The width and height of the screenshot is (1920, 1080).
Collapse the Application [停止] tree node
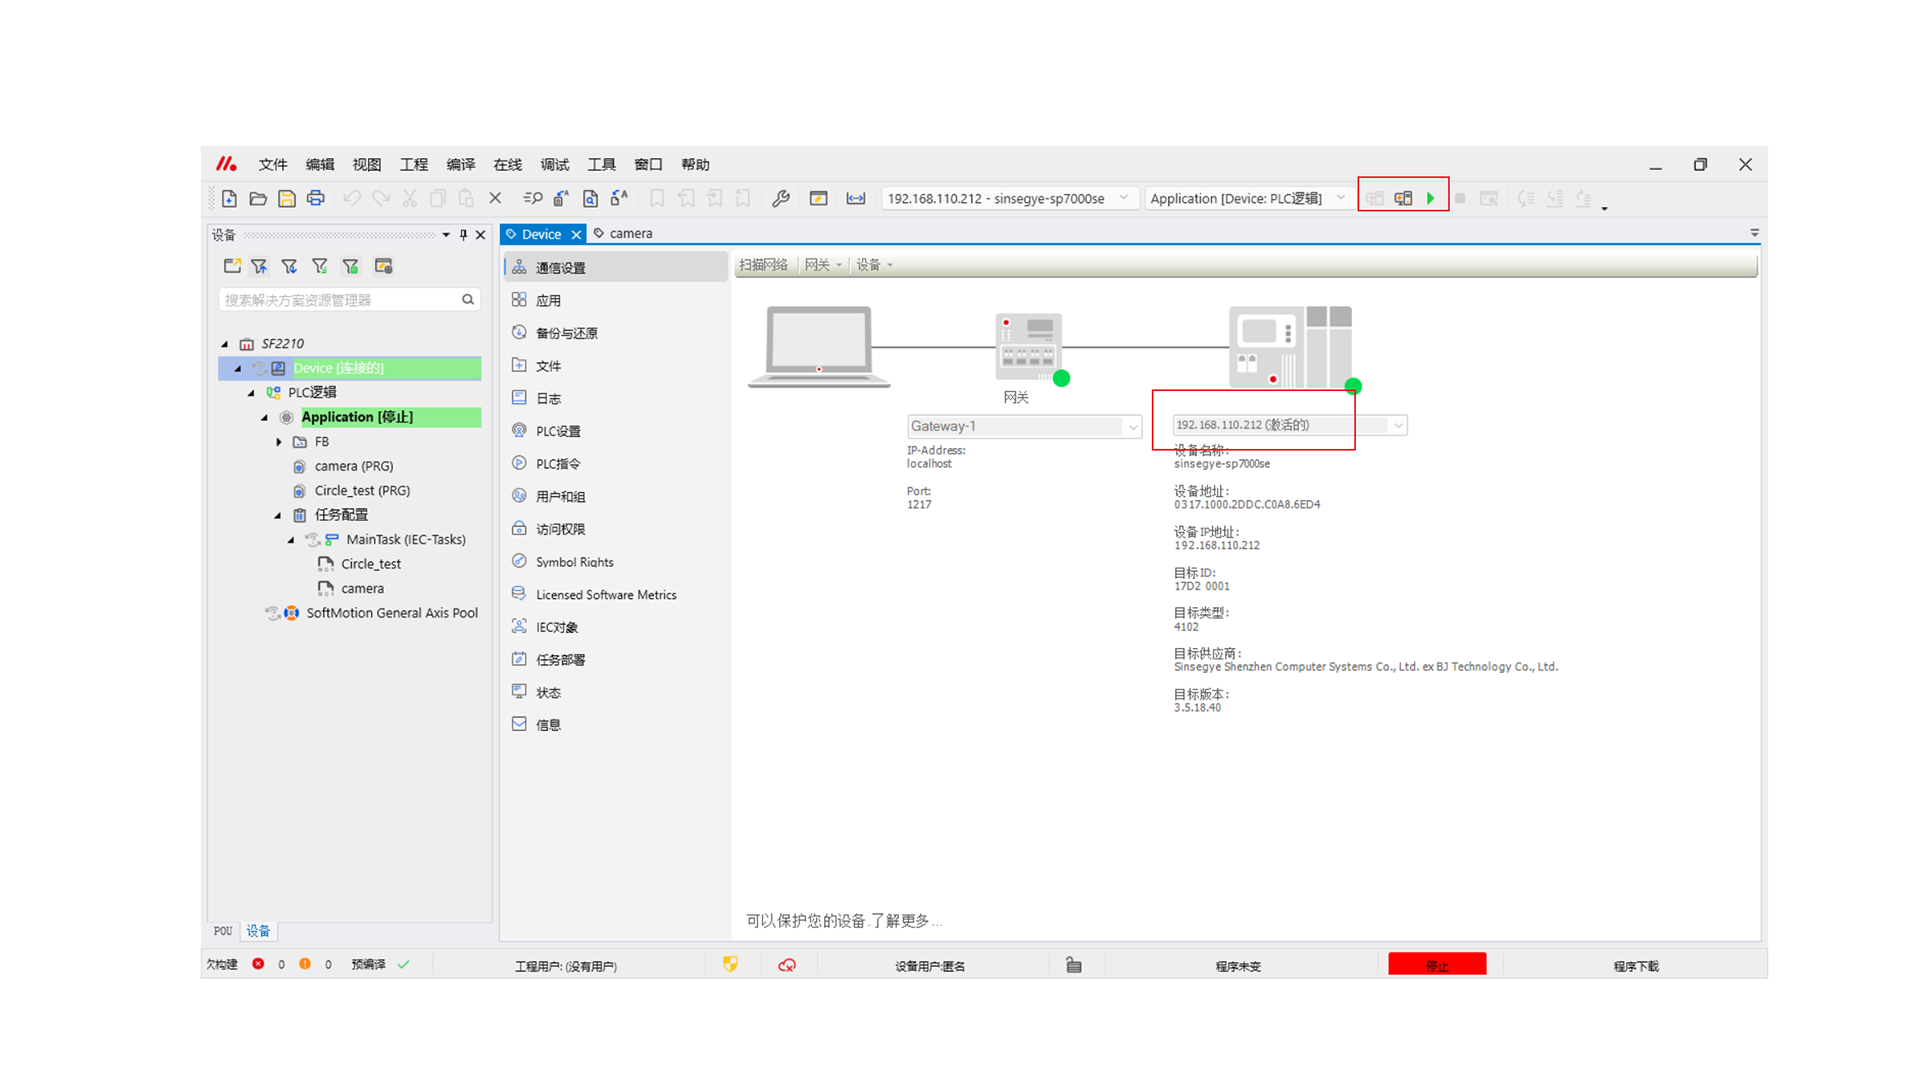click(x=265, y=417)
